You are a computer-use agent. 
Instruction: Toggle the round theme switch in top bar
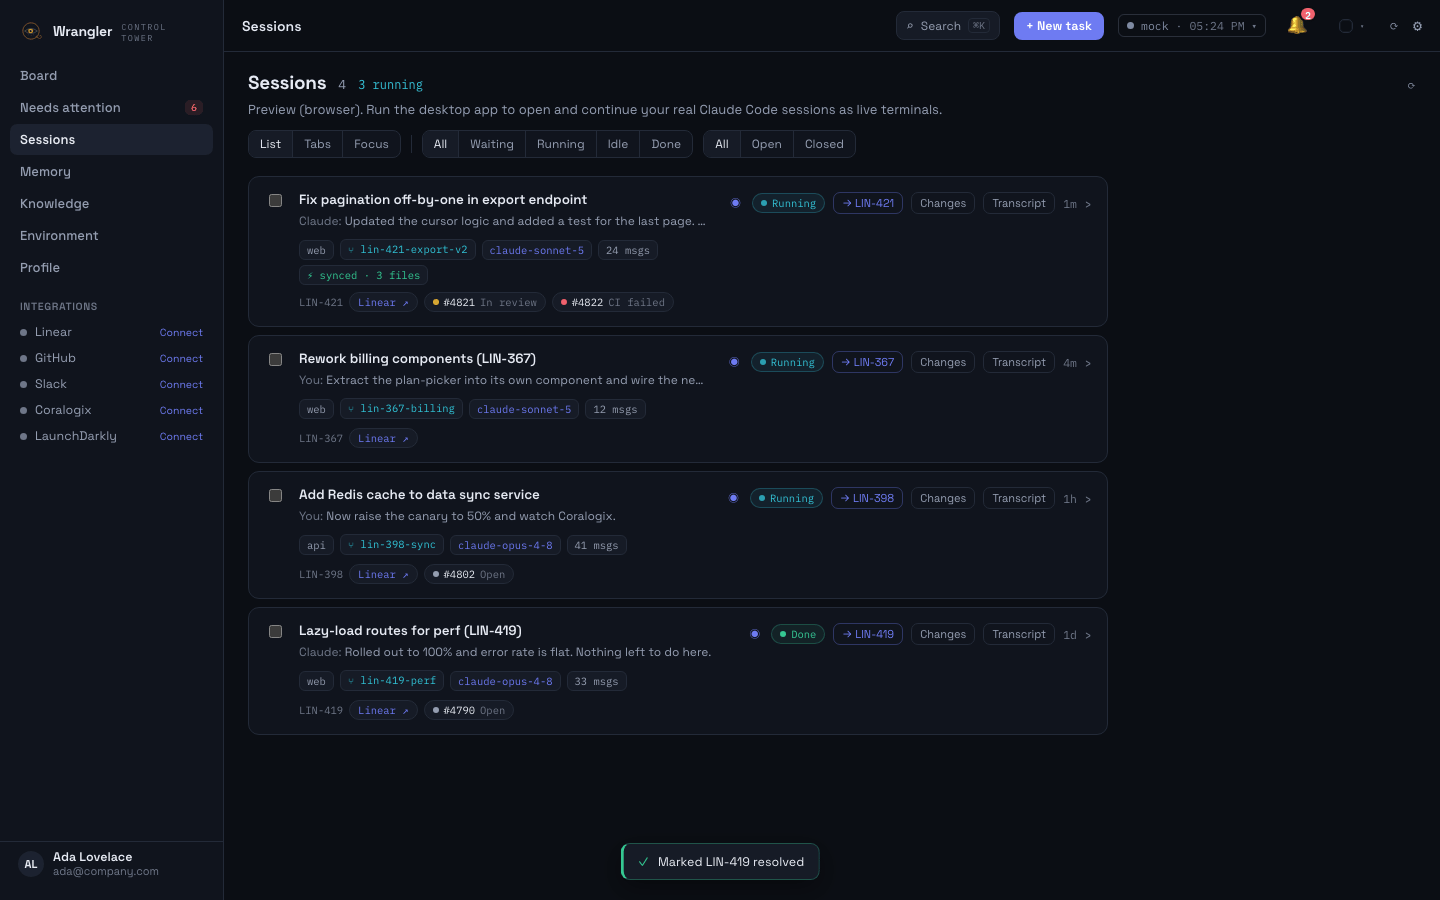tap(1346, 26)
